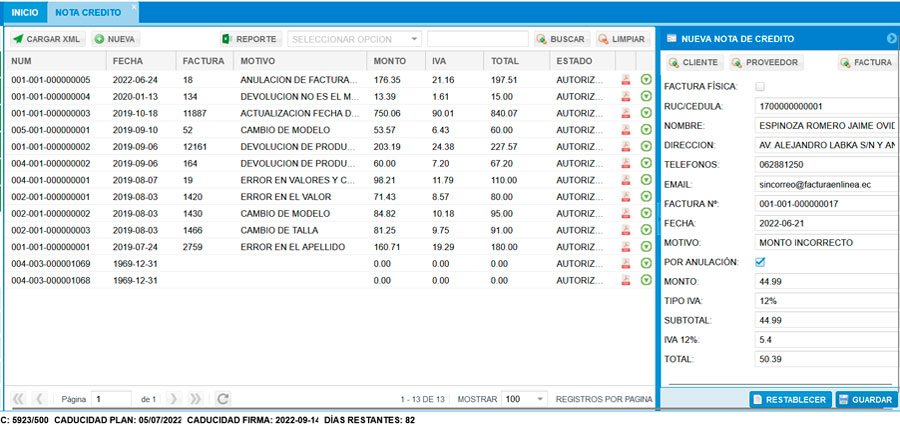Click the search text field beside Buscar

[477, 39]
